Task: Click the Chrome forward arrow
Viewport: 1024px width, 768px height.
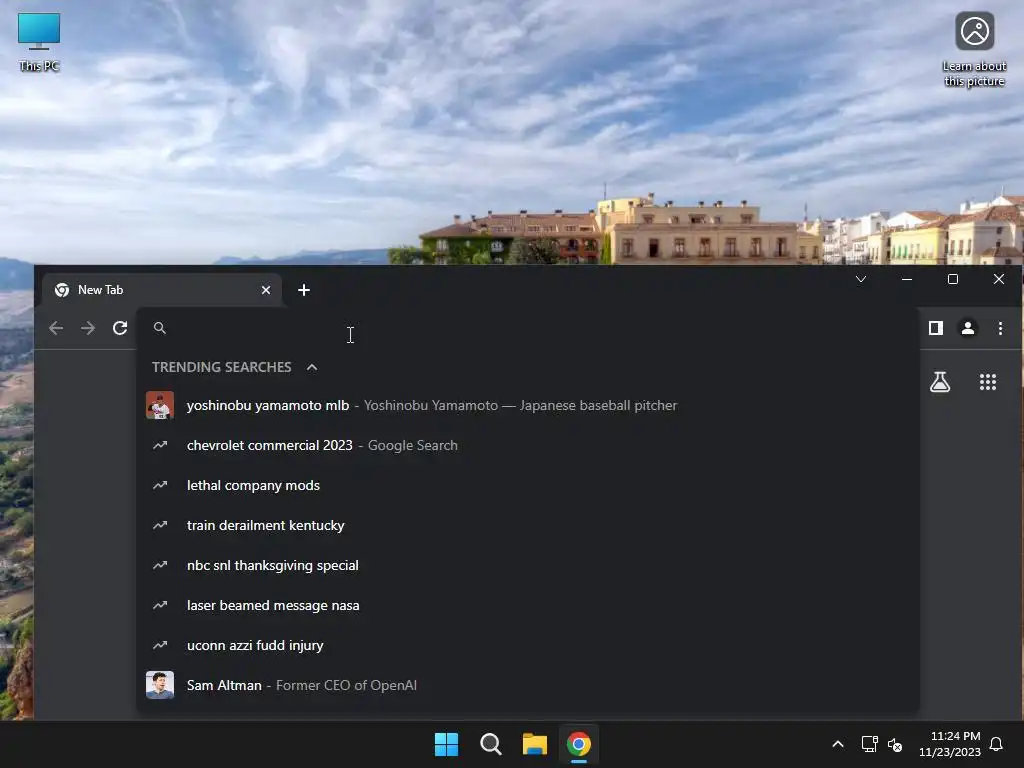Action: (88, 328)
